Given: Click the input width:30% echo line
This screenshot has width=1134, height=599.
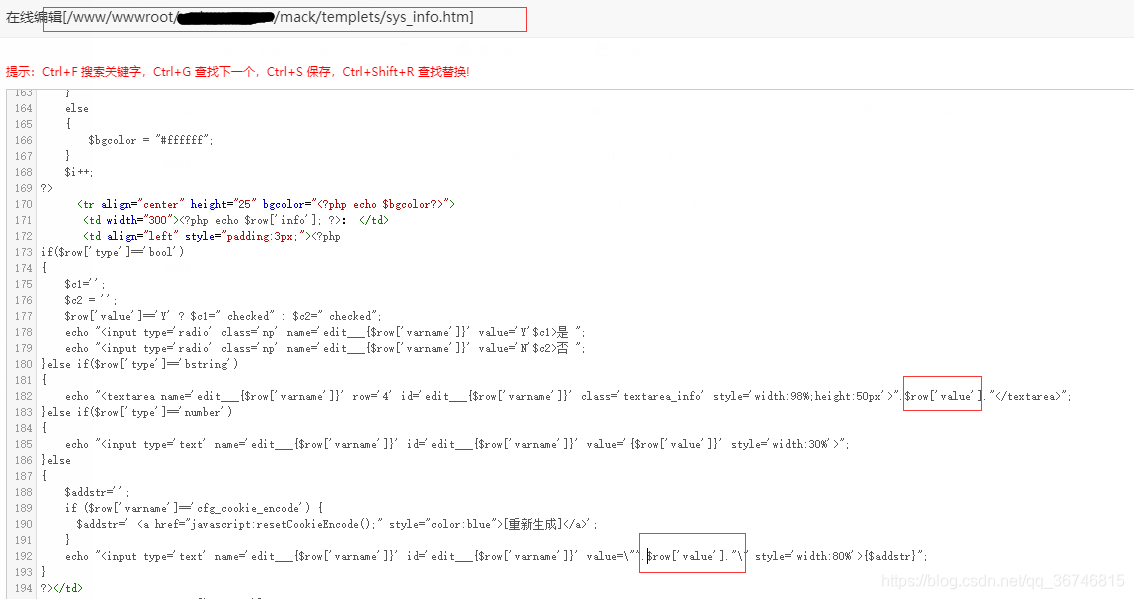Looking at the screenshot, I should 457,444.
